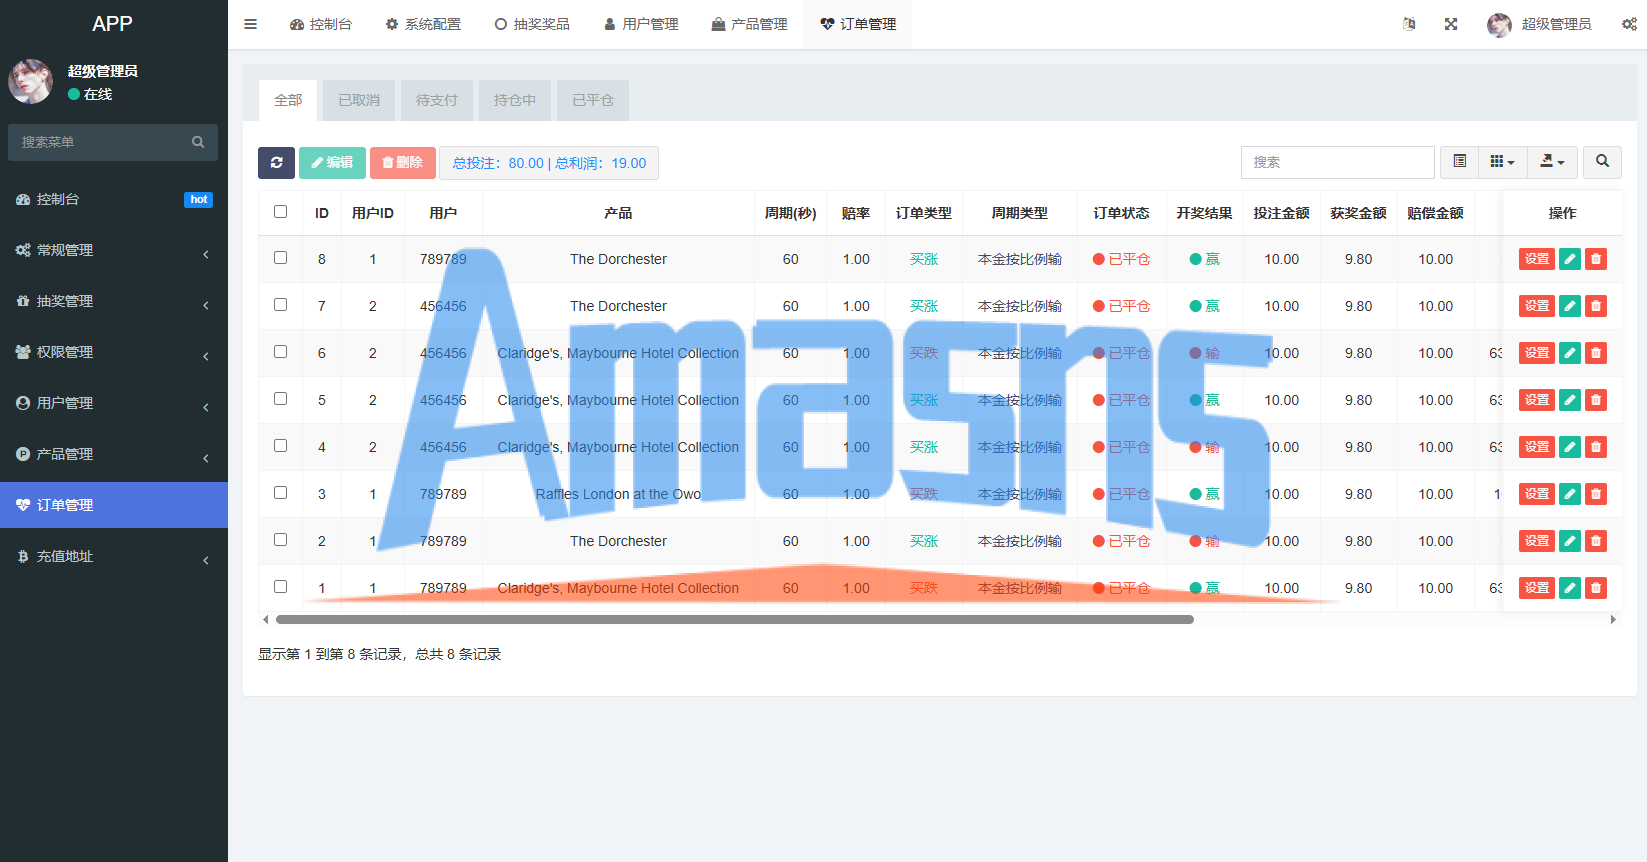Toggle fullscreen mode icon in header
1647x862 pixels.
[x=1451, y=24]
